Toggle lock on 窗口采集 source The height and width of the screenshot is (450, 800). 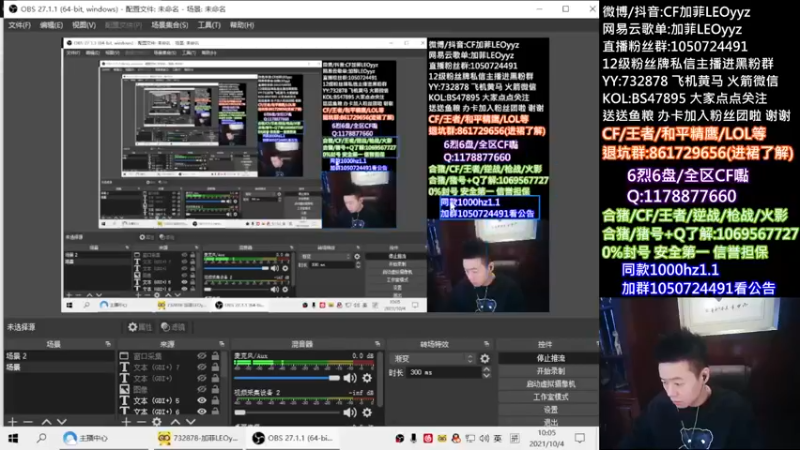tap(215, 356)
